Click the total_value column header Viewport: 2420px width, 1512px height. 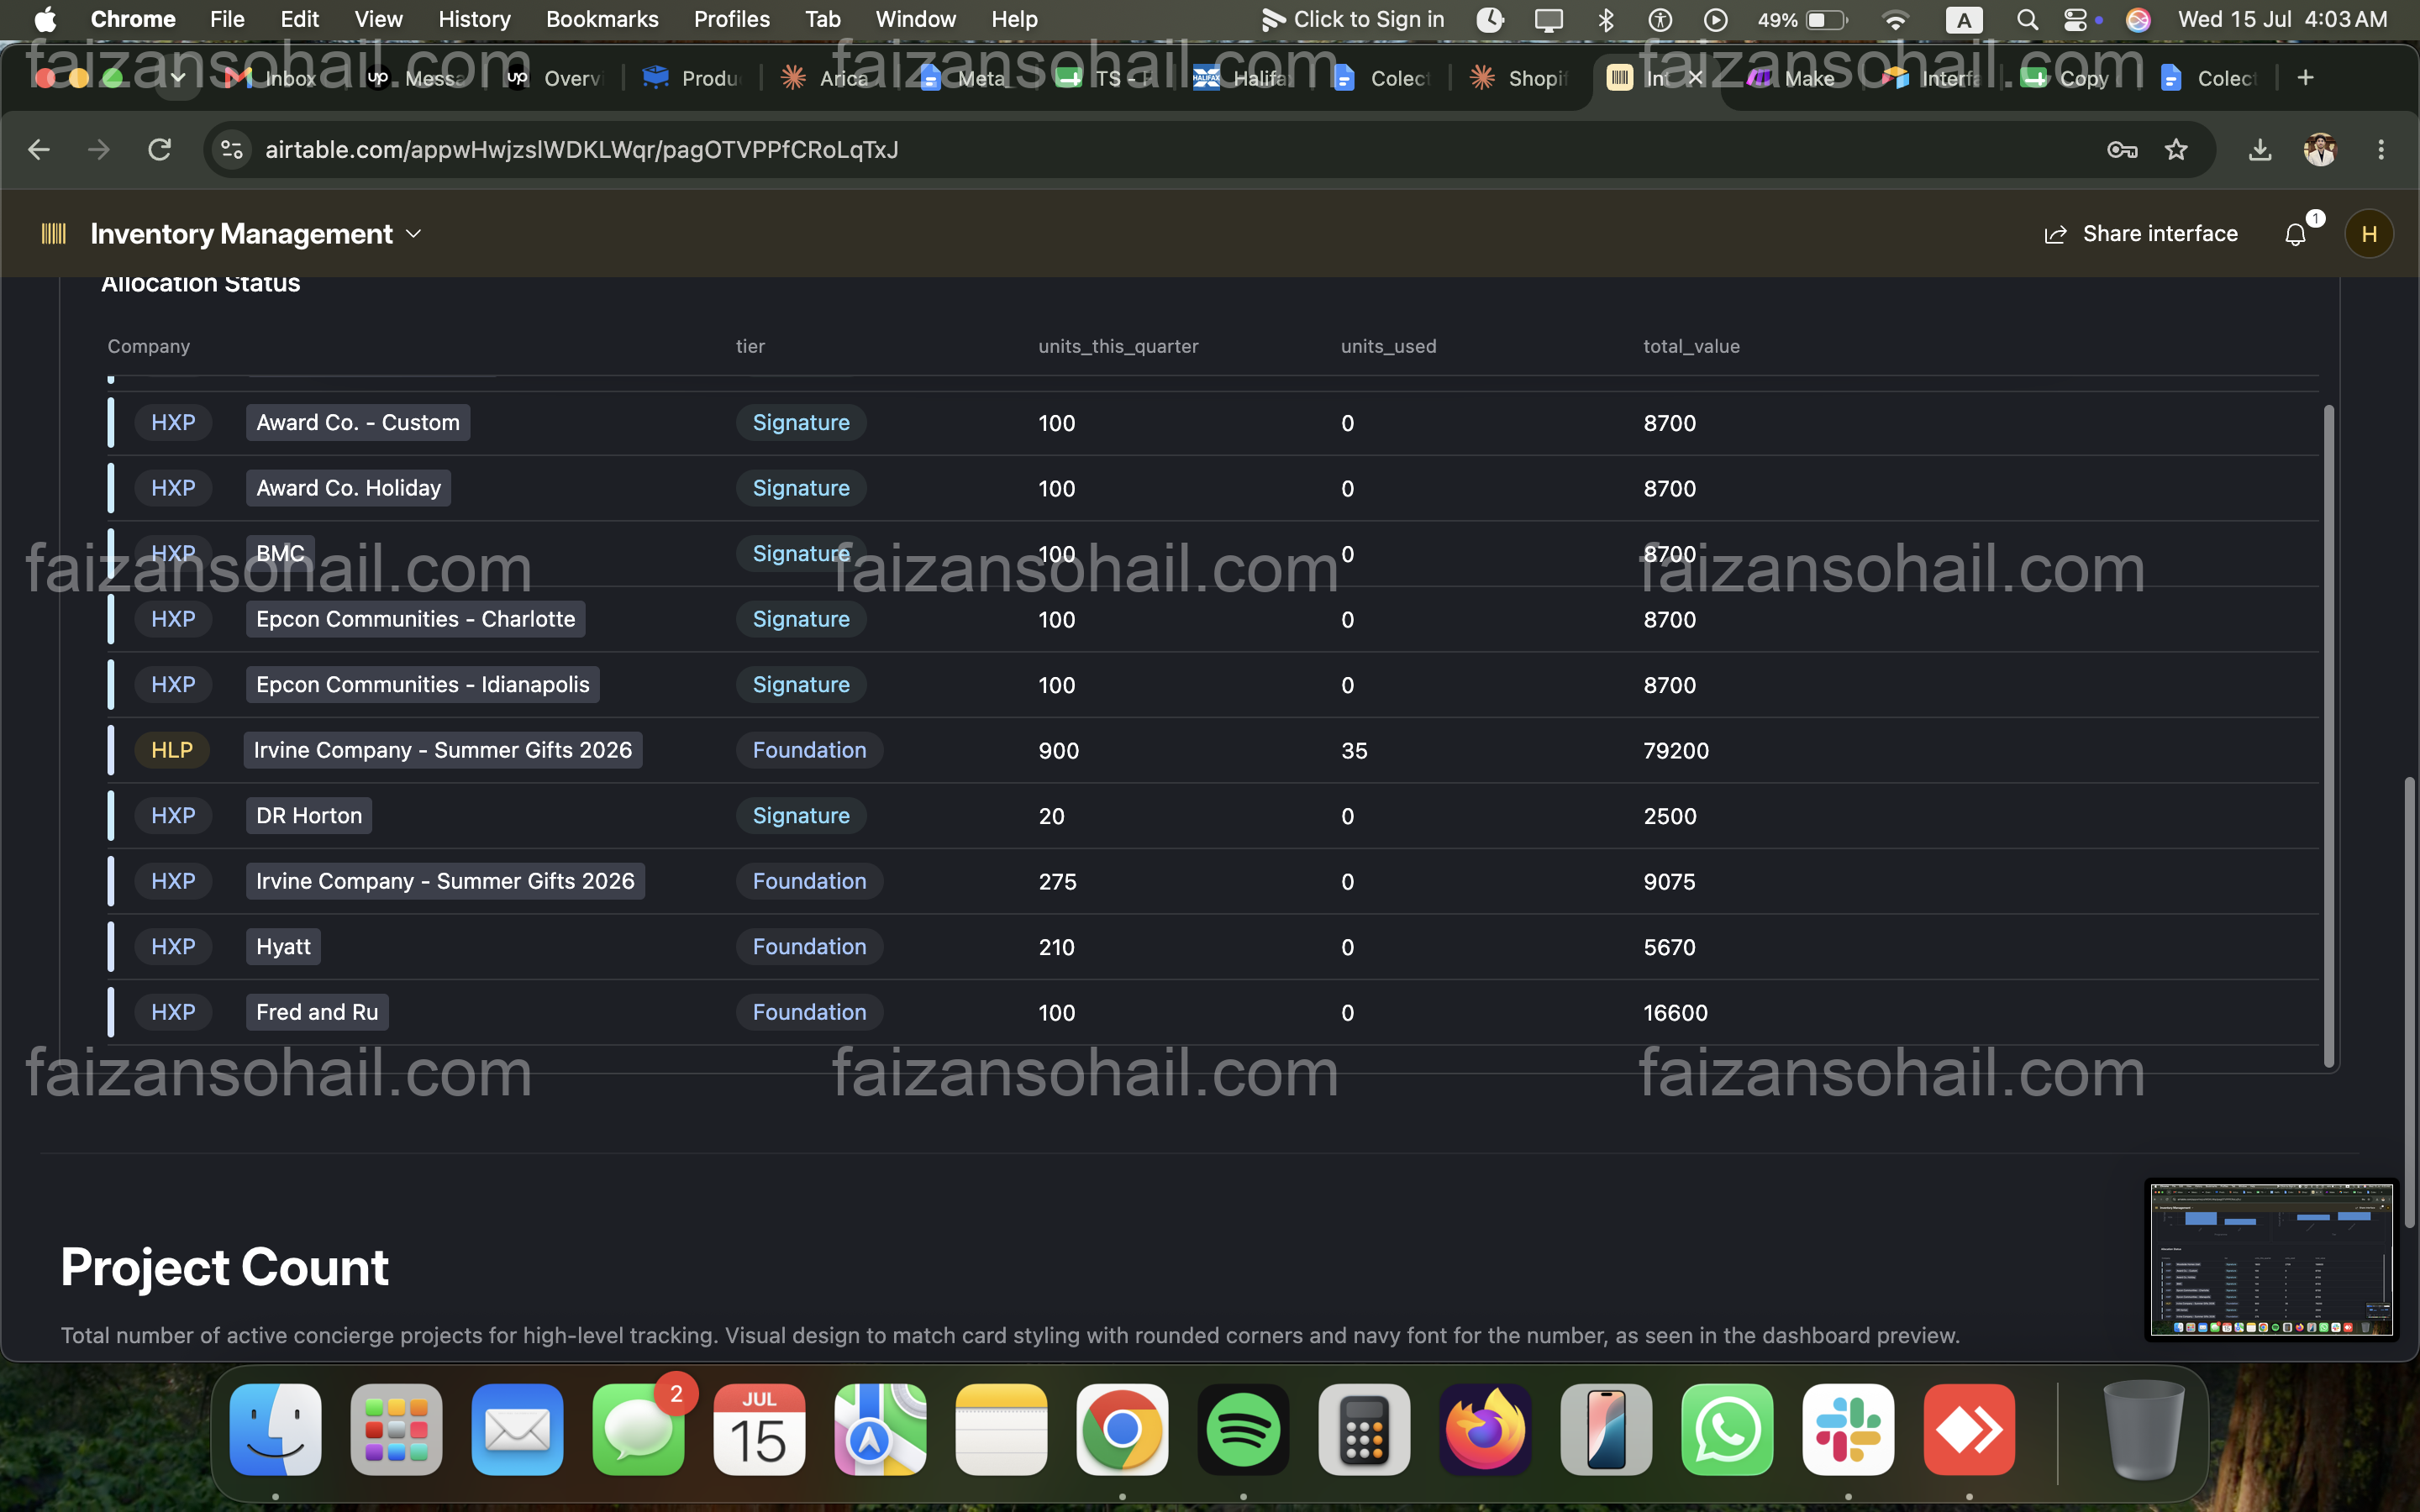pyautogui.click(x=1691, y=346)
